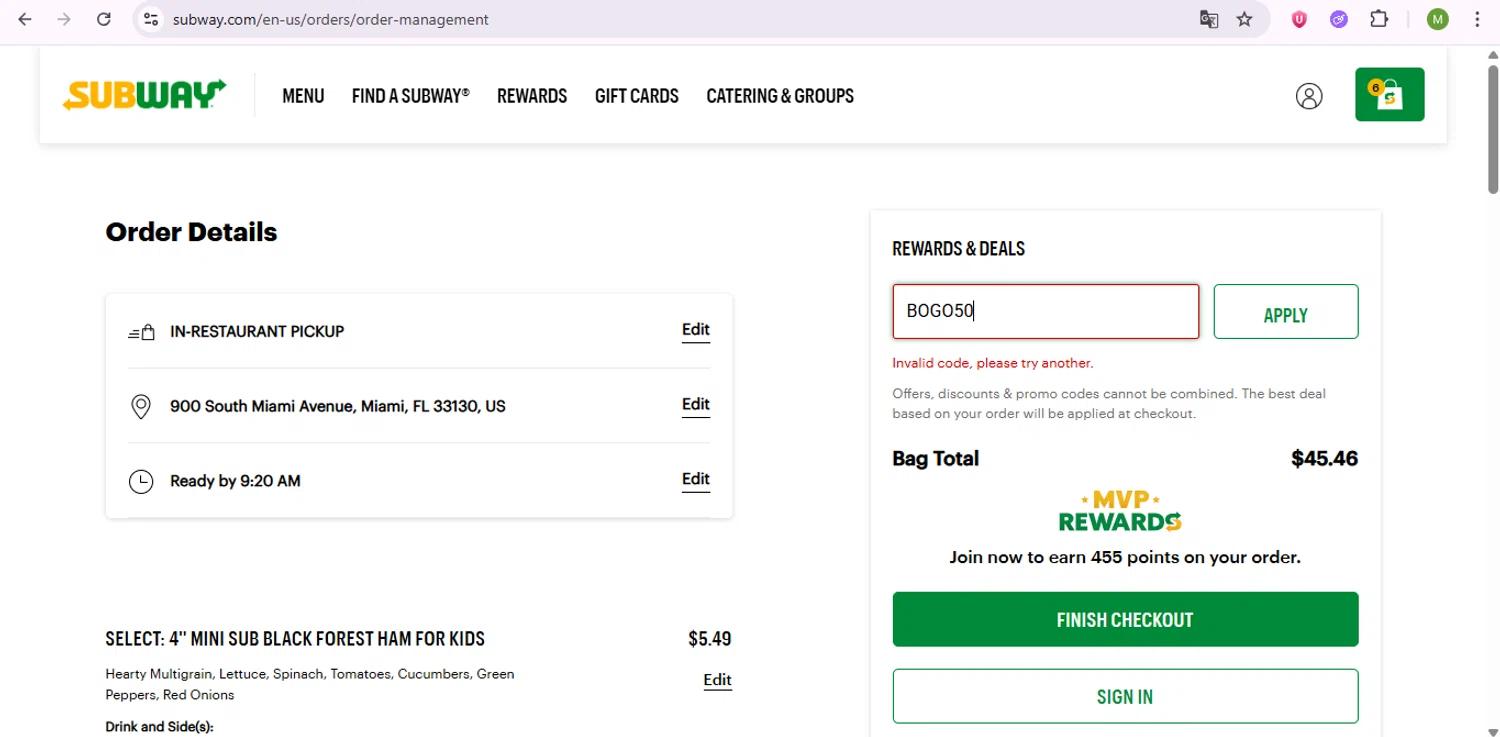The height and width of the screenshot is (737, 1500).
Task: Edit the In-Restaurant Pickup option
Action: [x=696, y=330]
